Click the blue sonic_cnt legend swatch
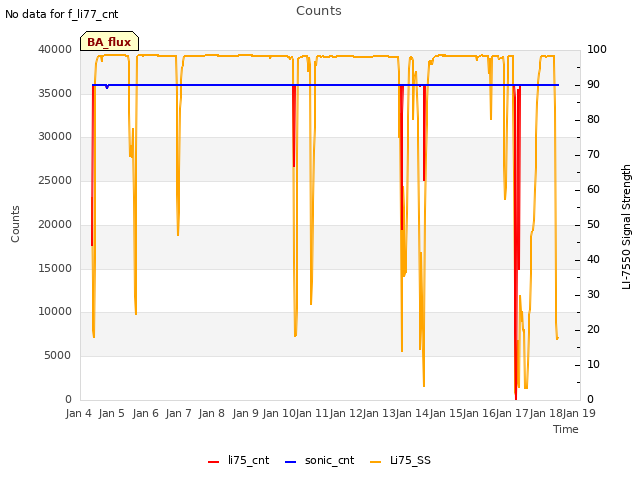Image resolution: width=640 pixels, height=480 pixels. (290, 462)
